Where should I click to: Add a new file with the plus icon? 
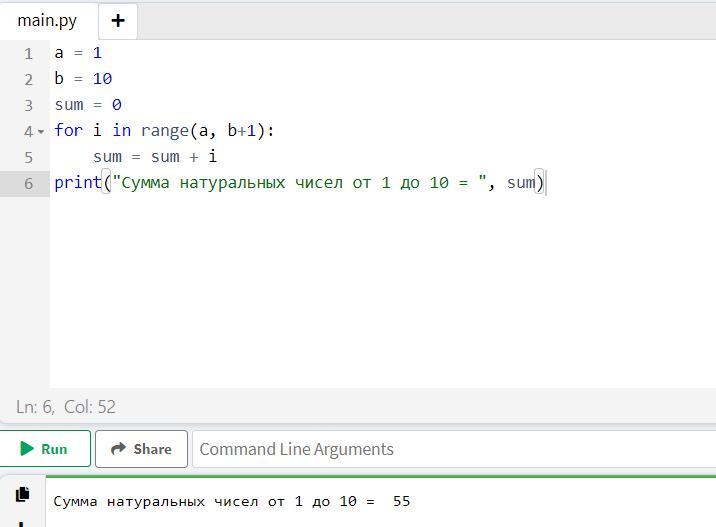117,20
